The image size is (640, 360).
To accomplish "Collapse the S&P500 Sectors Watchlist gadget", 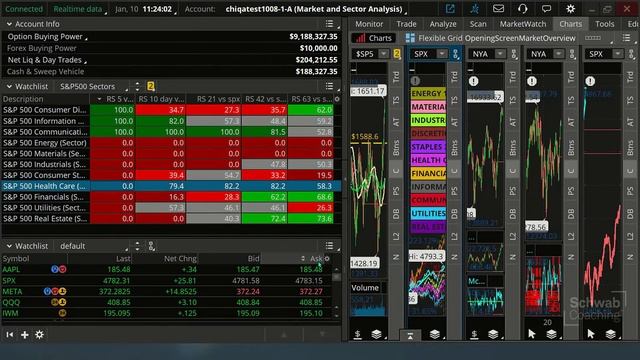I will tap(9, 86).
